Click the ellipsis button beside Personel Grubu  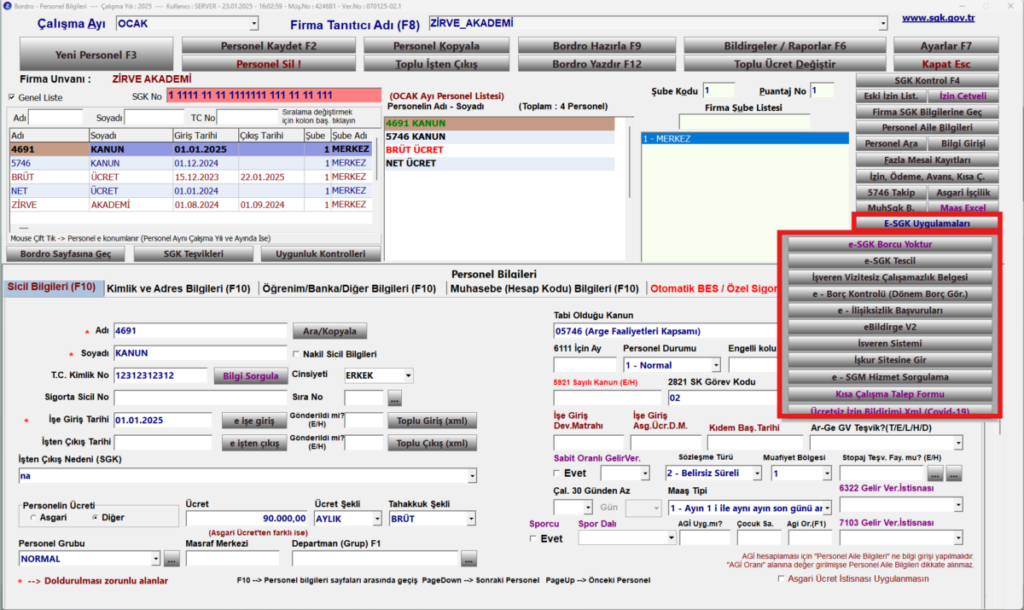[171, 560]
